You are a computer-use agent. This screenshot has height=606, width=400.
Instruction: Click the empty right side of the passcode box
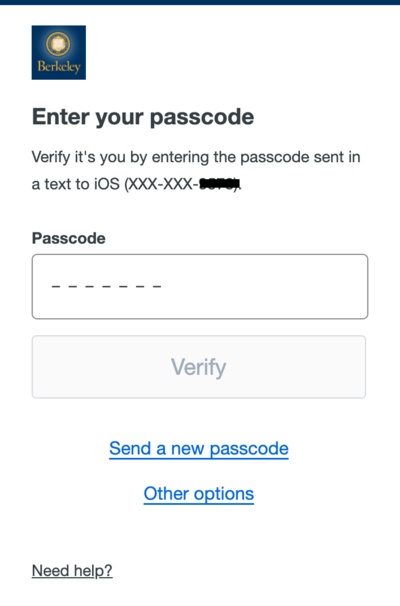pos(267,286)
